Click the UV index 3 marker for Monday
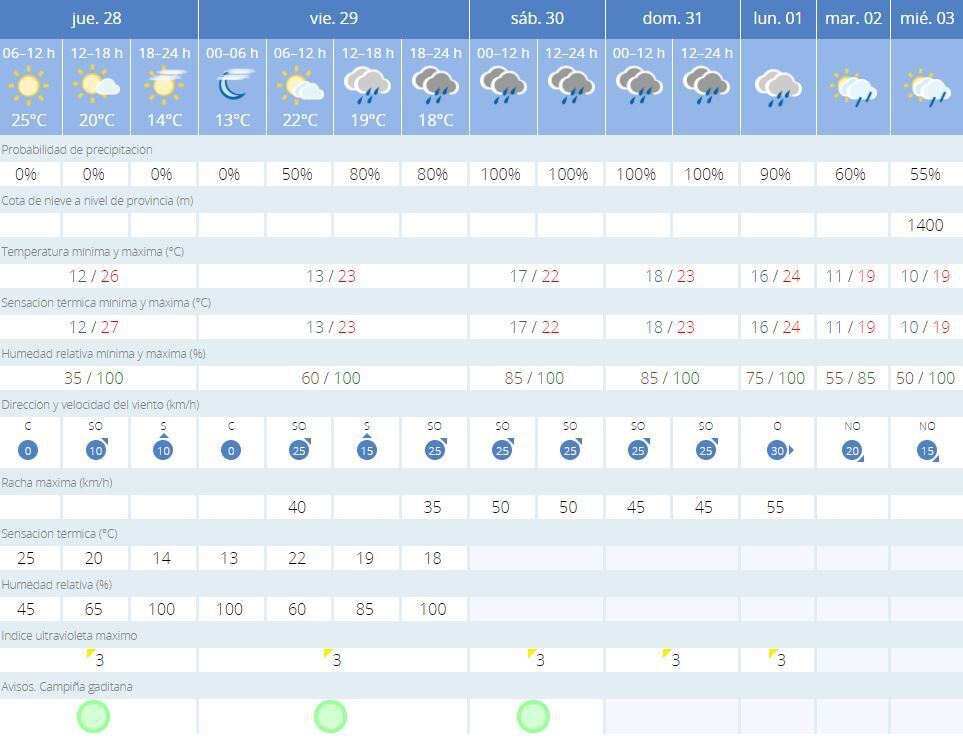The height and width of the screenshot is (742, 963). [x=777, y=659]
